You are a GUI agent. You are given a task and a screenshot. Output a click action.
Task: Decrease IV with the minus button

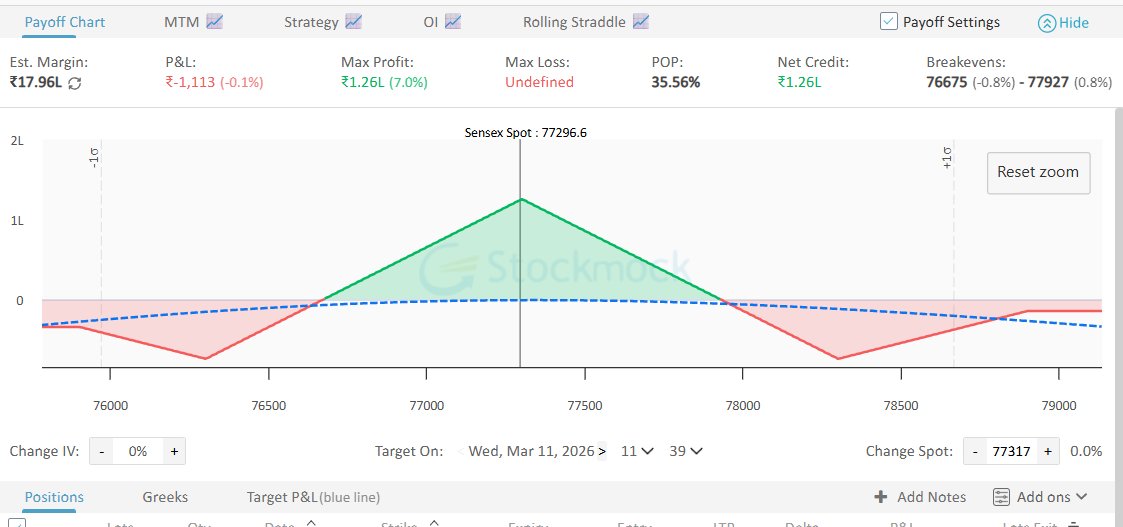click(102, 451)
